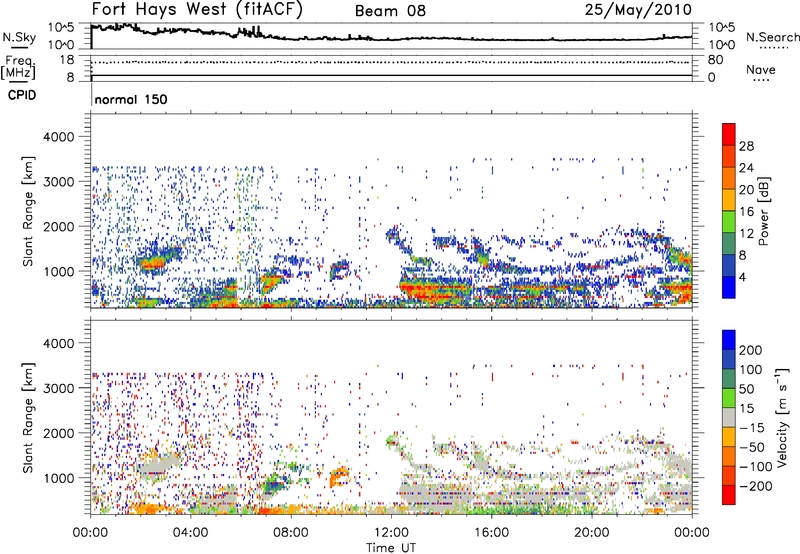The width and height of the screenshot is (800, 554).
Task: Click the date "25/May/2010"
Action: (638, 10)
